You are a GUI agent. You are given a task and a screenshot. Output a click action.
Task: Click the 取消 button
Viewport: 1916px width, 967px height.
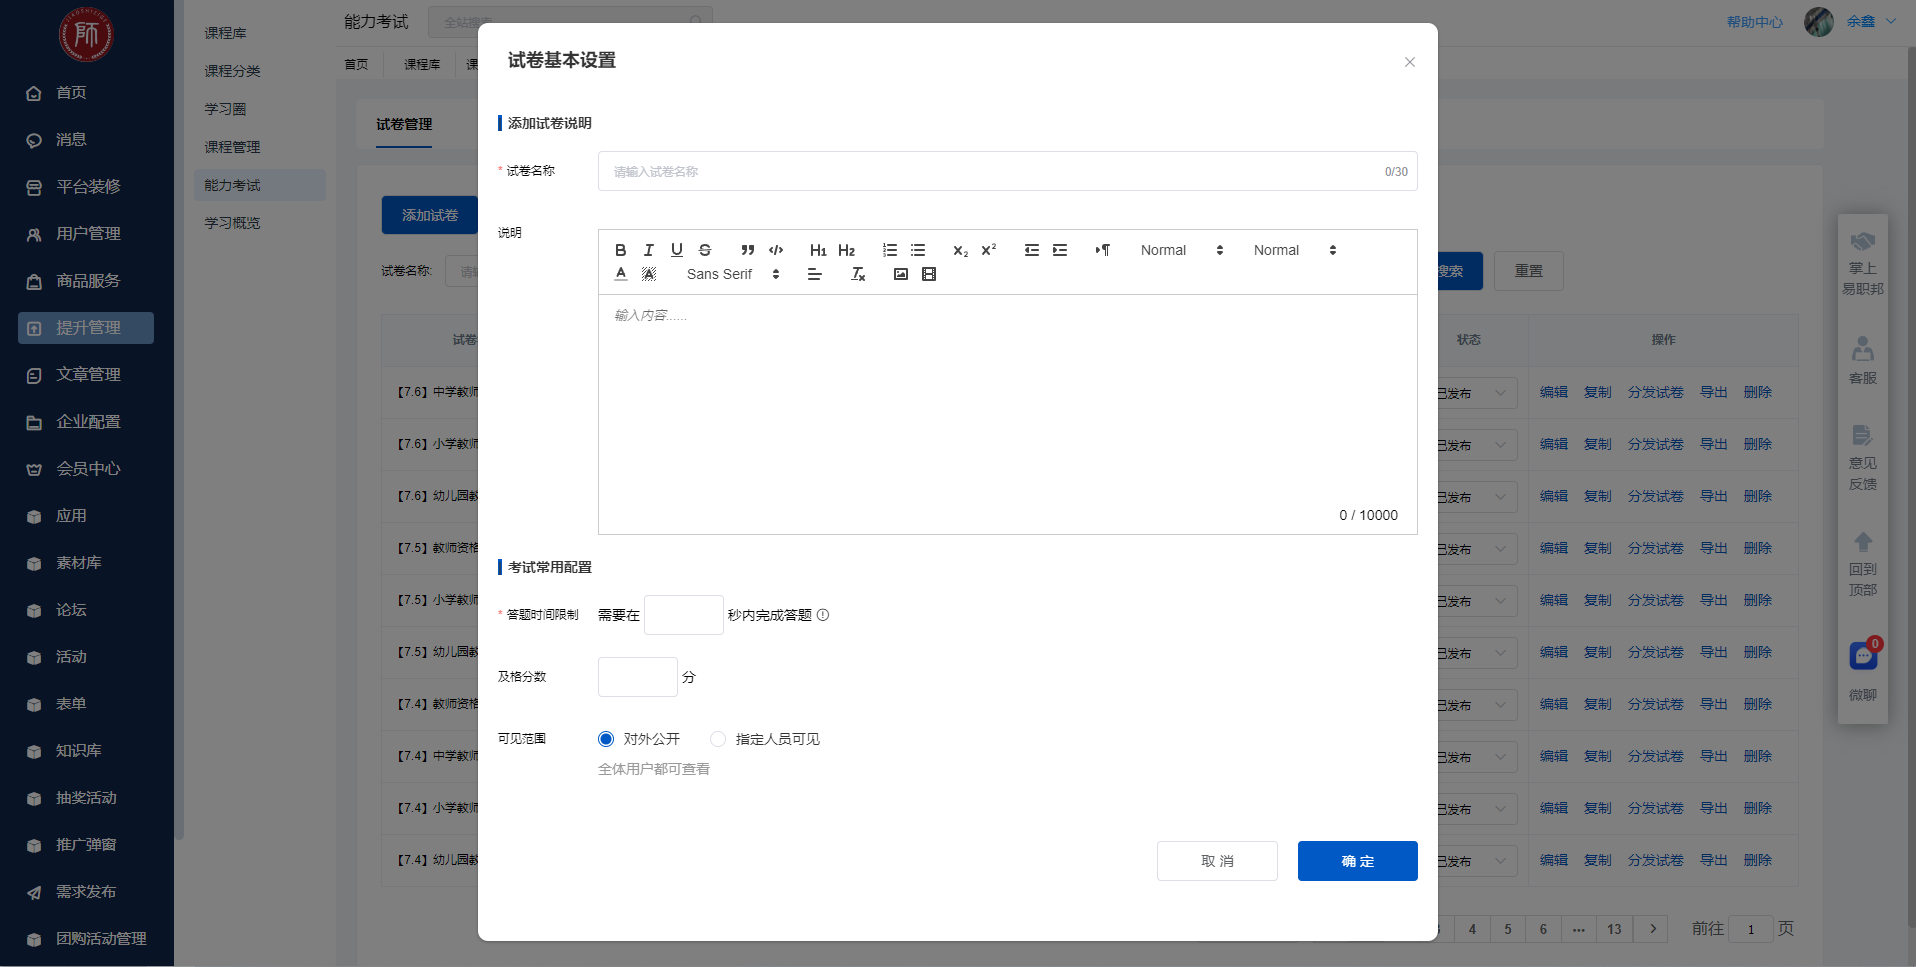(x=1217, y=861)
